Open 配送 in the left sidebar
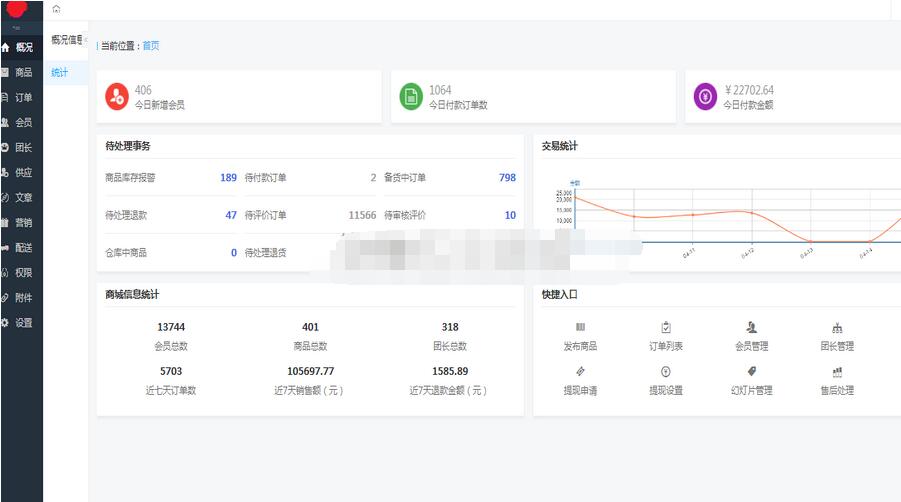 point(21,248)
